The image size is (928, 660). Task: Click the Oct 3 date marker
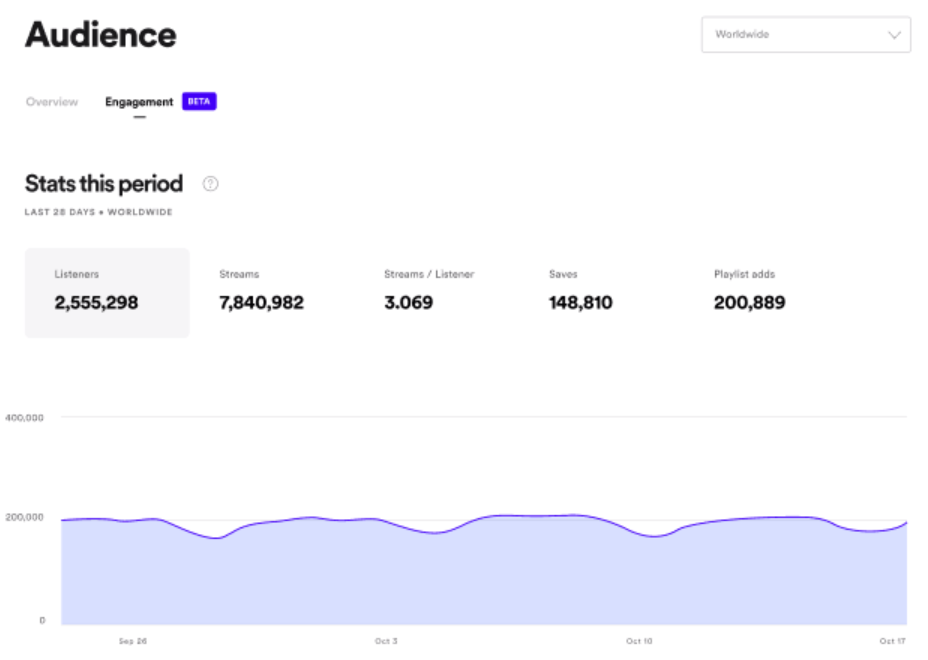[x=386, y=641]
